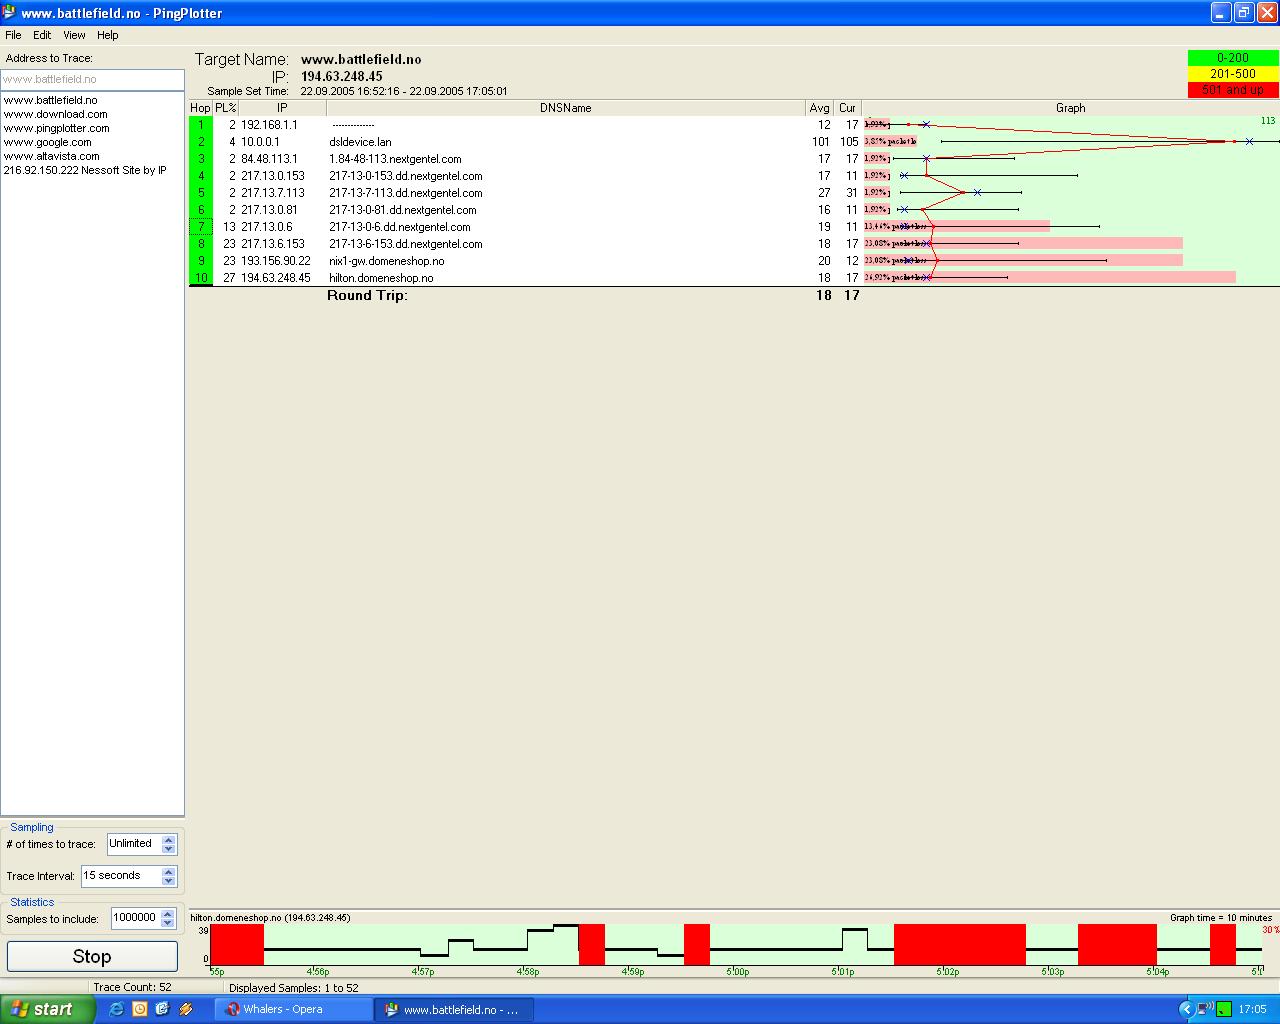Click the Address to Trace input field
The image size is (1280, 1024).
(x=92, y=79)
